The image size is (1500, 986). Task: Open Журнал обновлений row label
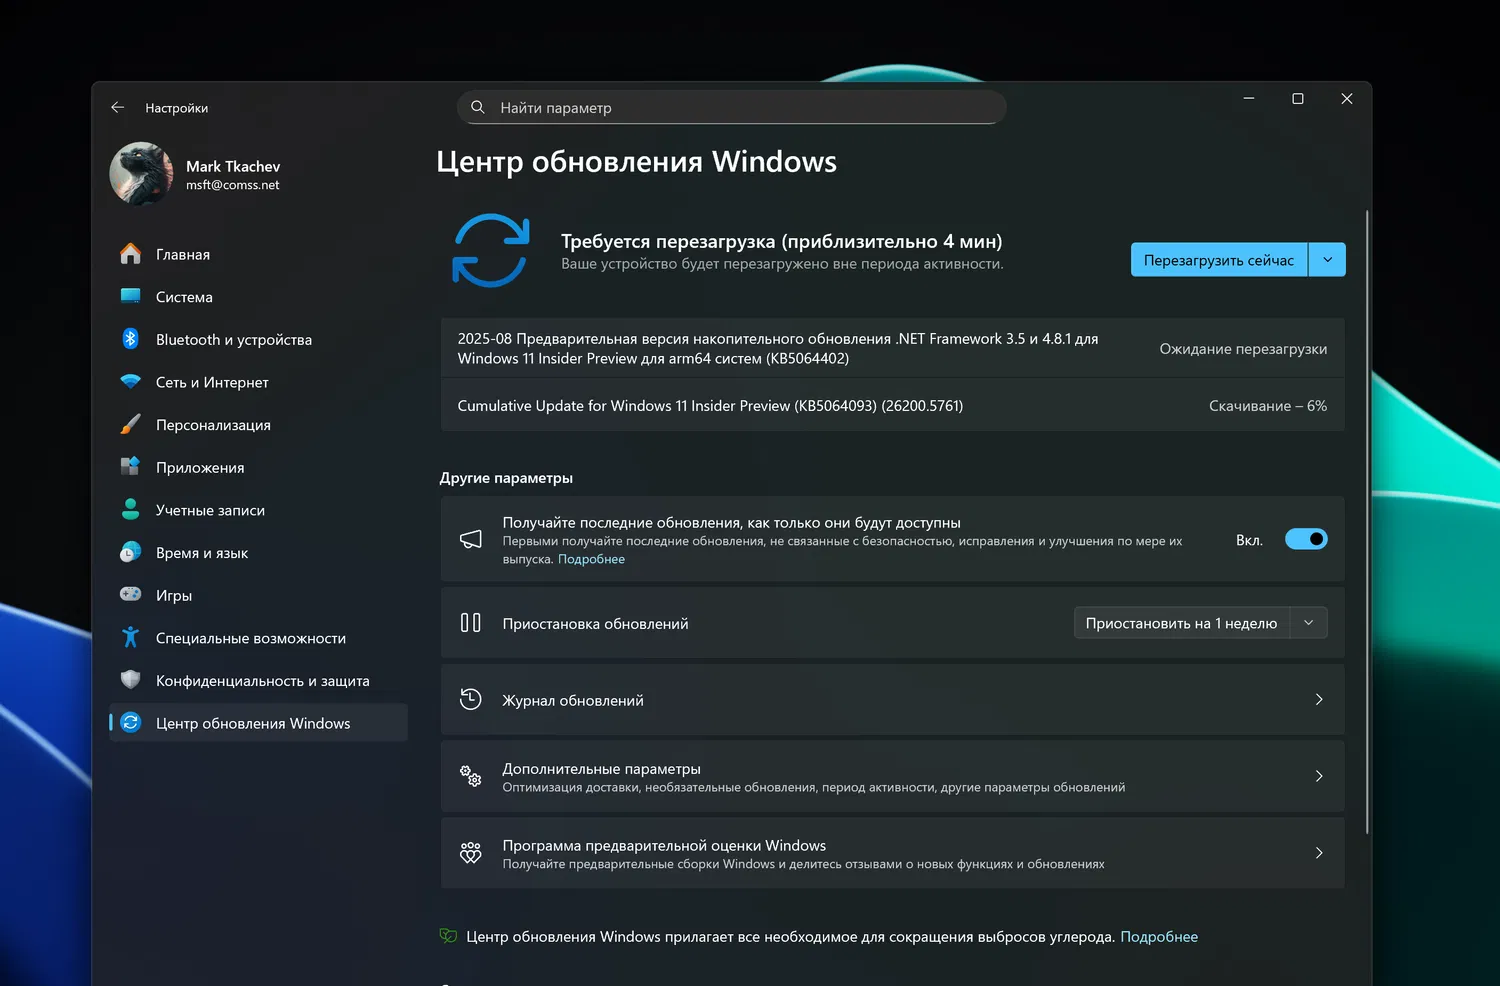[x=573, y=700]
